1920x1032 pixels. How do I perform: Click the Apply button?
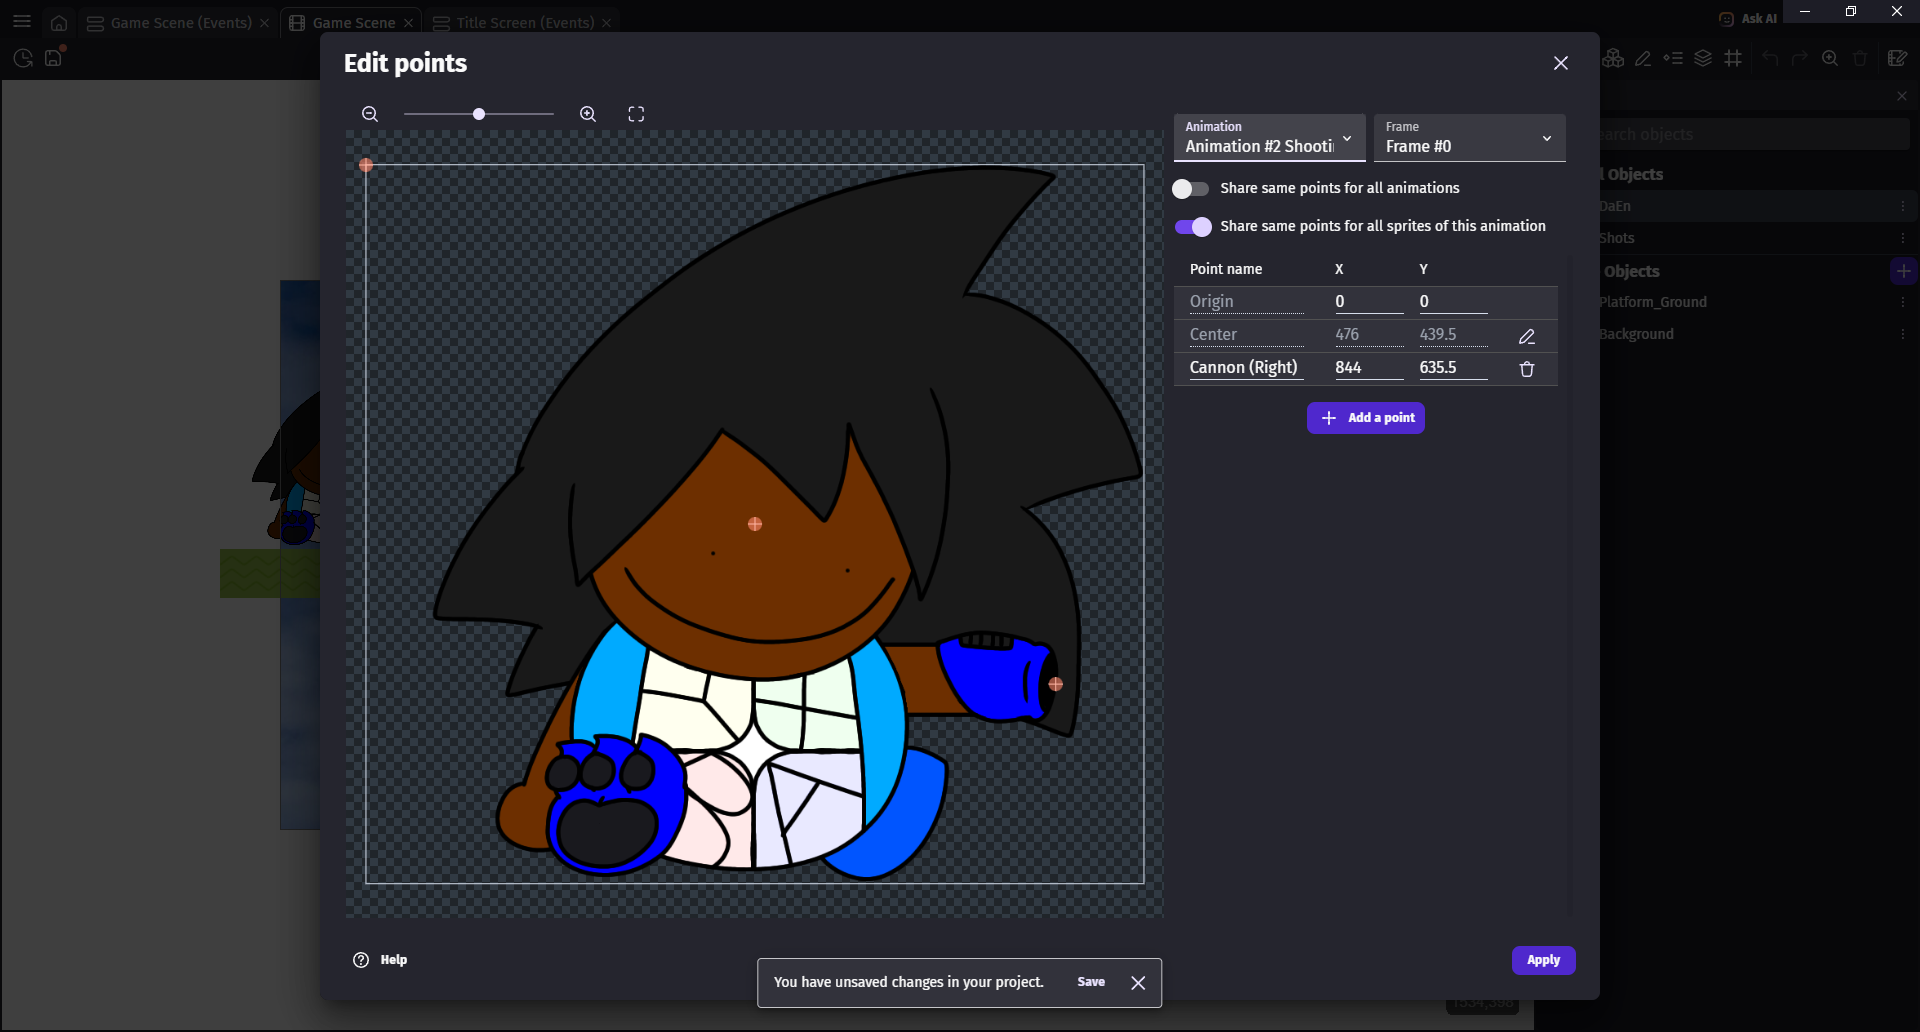click(1542, 960)
